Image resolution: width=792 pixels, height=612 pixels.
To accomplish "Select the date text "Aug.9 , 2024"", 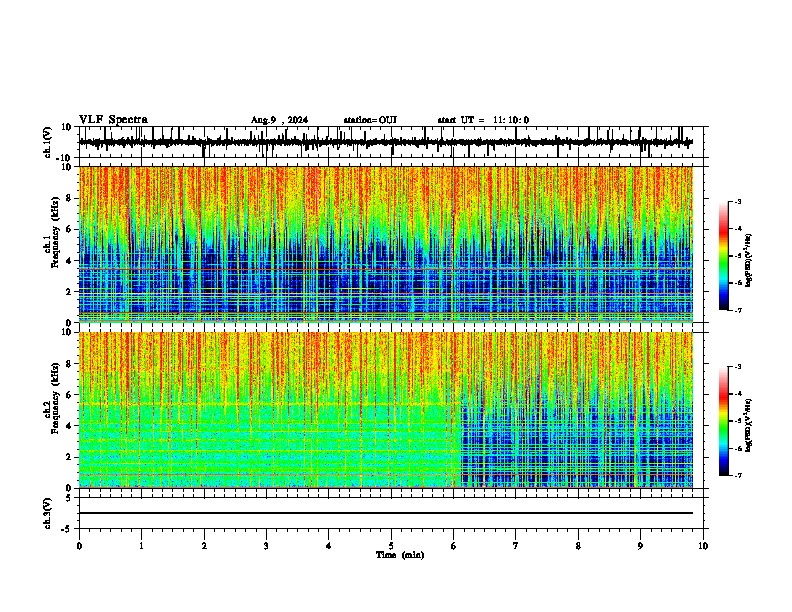I will pyautogui.click(x=279, y=120).
